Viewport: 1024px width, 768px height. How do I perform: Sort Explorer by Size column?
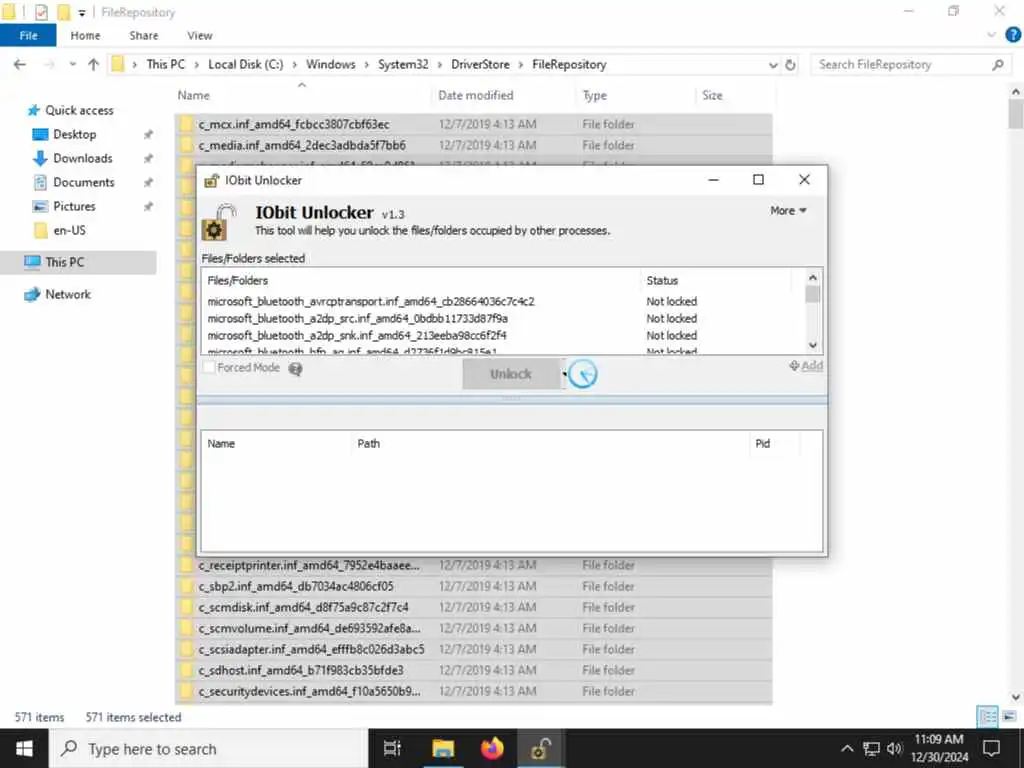click(x=712, y=95)
